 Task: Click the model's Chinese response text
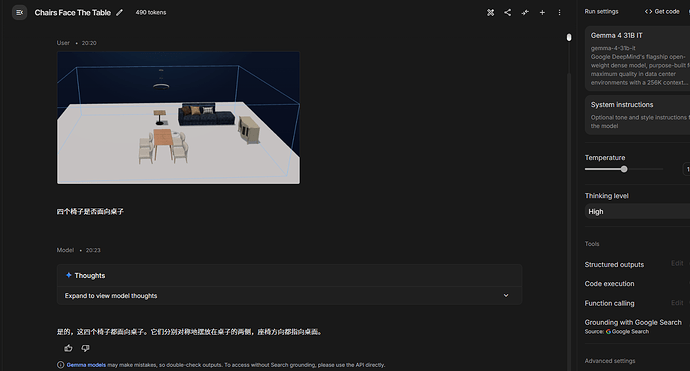coord(190,332)
